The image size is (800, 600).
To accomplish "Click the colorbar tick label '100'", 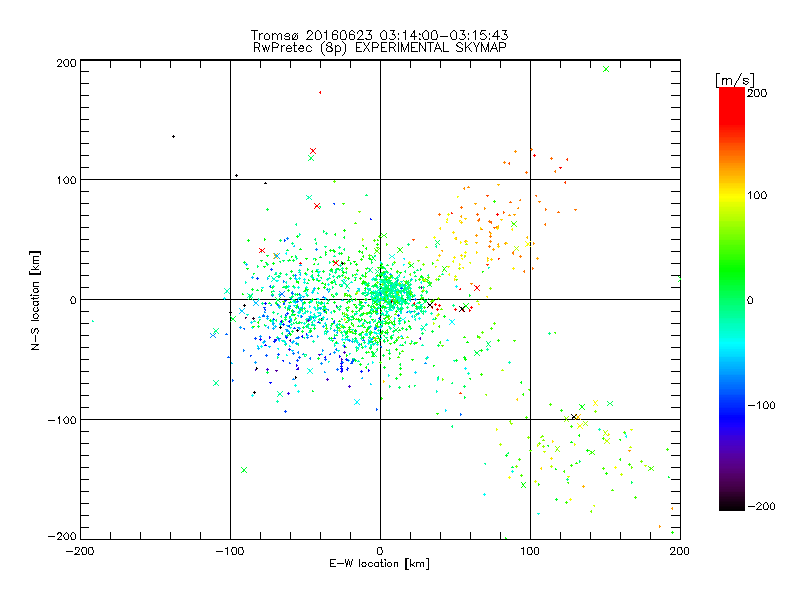I will pyautogui.click(x=757, y=195).
